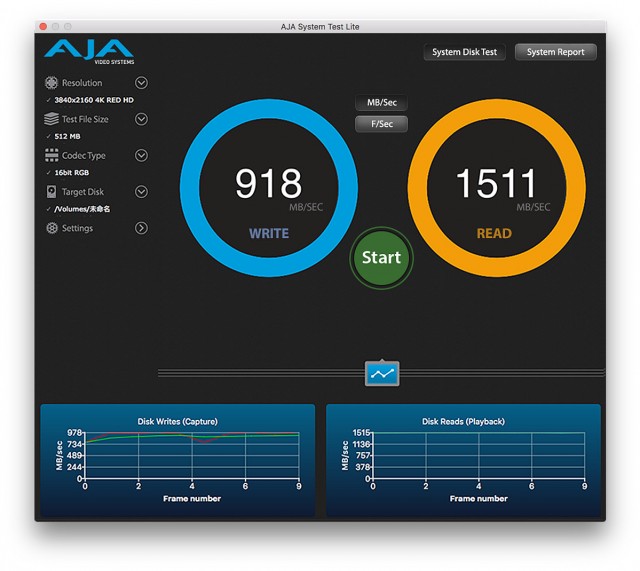Expand the Target Disk dropdown arrow
Image resolution: width=640 pixels, height=571 pixels.
(141, 192)
